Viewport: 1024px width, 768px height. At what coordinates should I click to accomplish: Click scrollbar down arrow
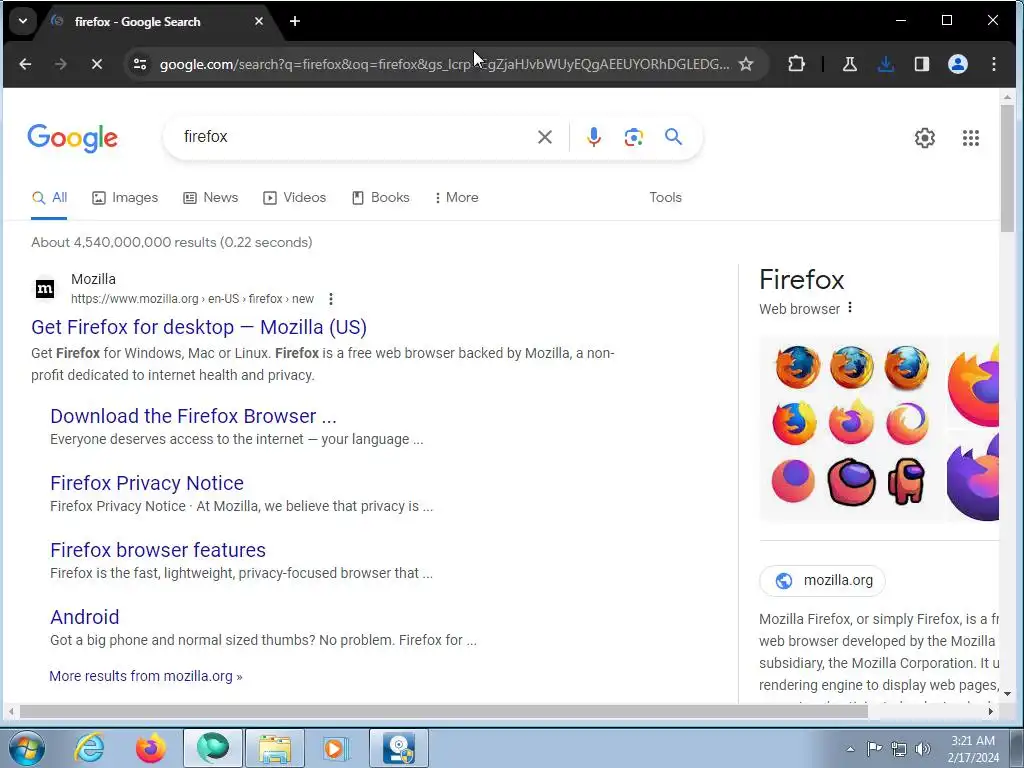1007,694
